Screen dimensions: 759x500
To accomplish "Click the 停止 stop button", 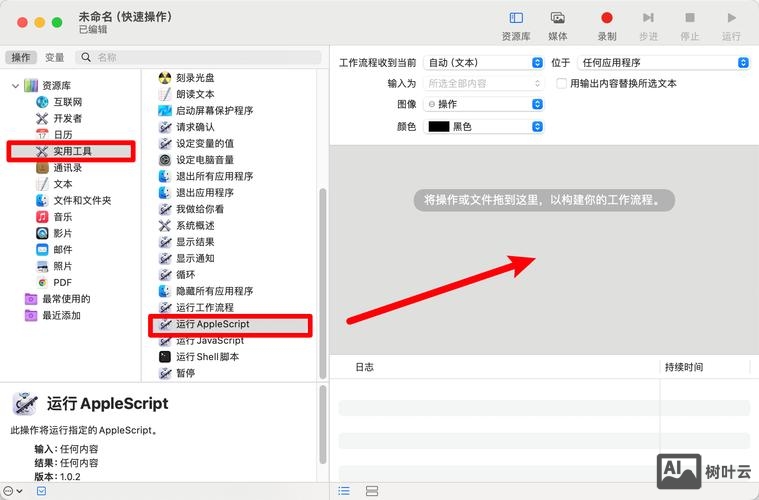I will 690,26.
